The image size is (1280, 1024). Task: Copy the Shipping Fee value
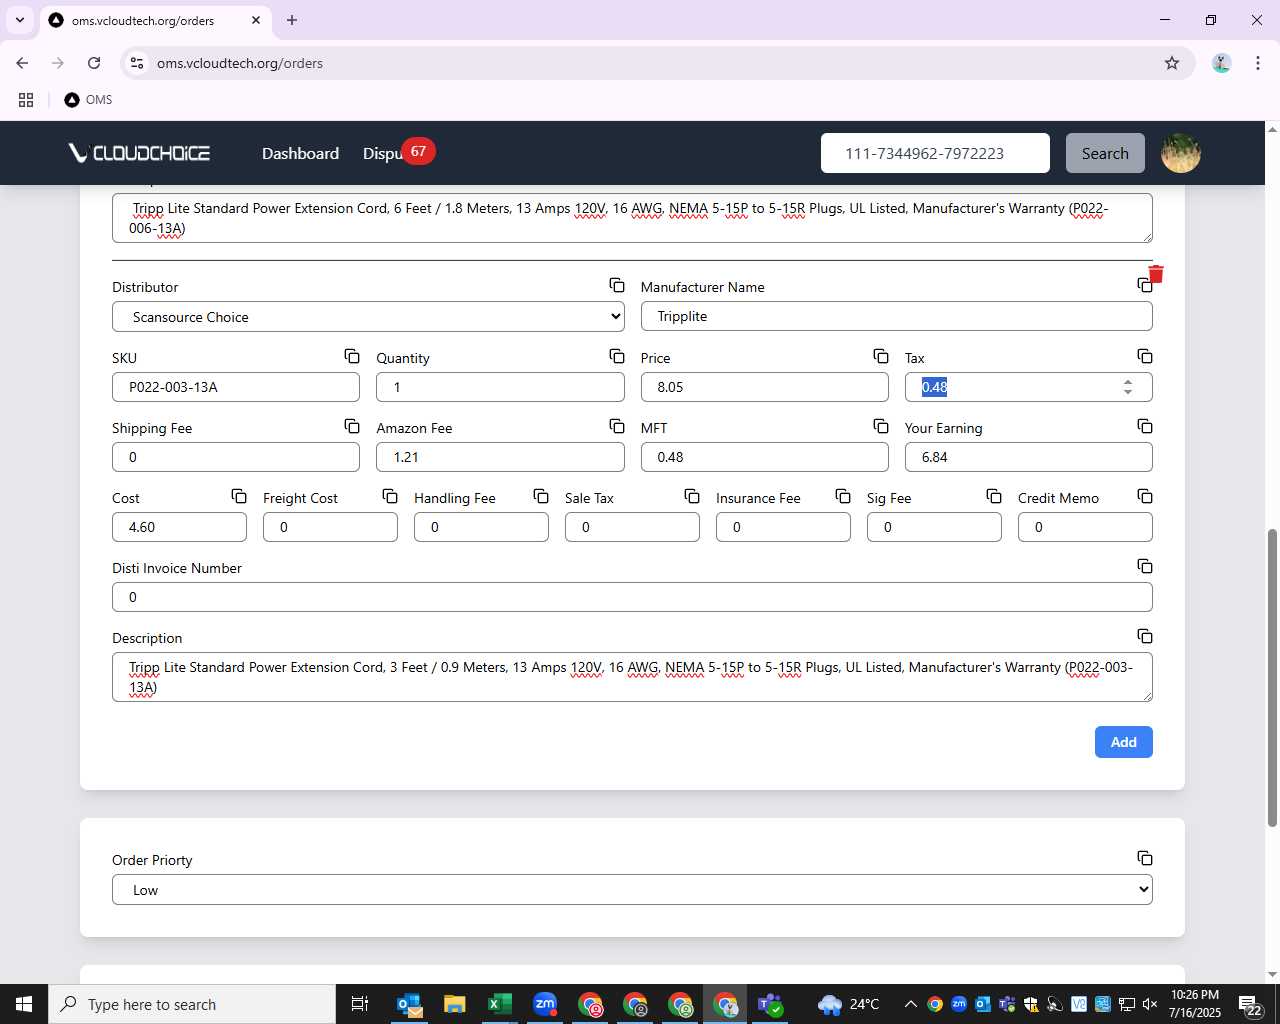[x=352, y=426]
